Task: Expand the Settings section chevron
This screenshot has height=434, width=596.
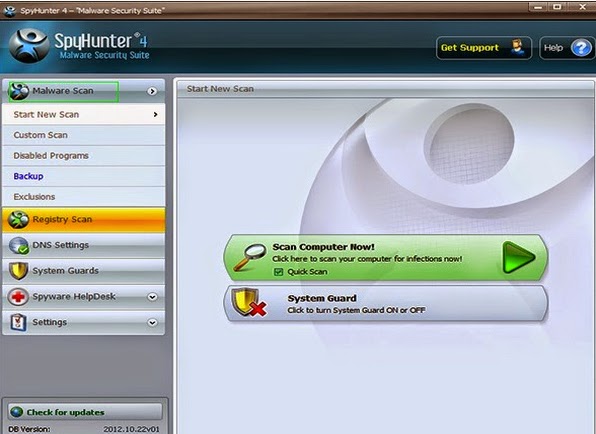Action: coord(152,323)
